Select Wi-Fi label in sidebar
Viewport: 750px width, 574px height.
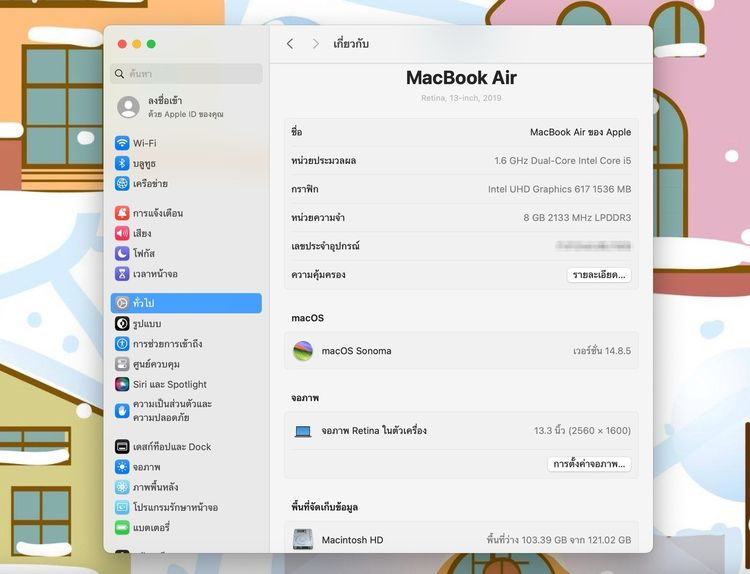tap(144, 143)
